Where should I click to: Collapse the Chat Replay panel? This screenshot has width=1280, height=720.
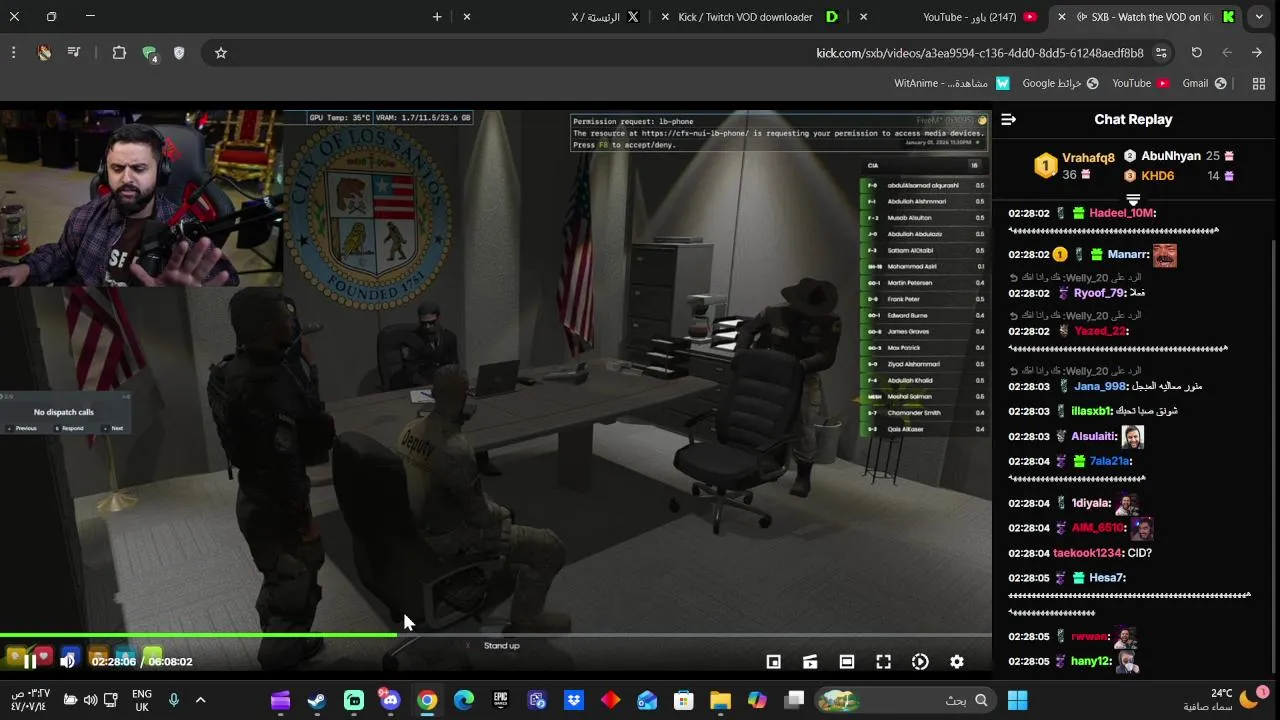coord(1008,119)
